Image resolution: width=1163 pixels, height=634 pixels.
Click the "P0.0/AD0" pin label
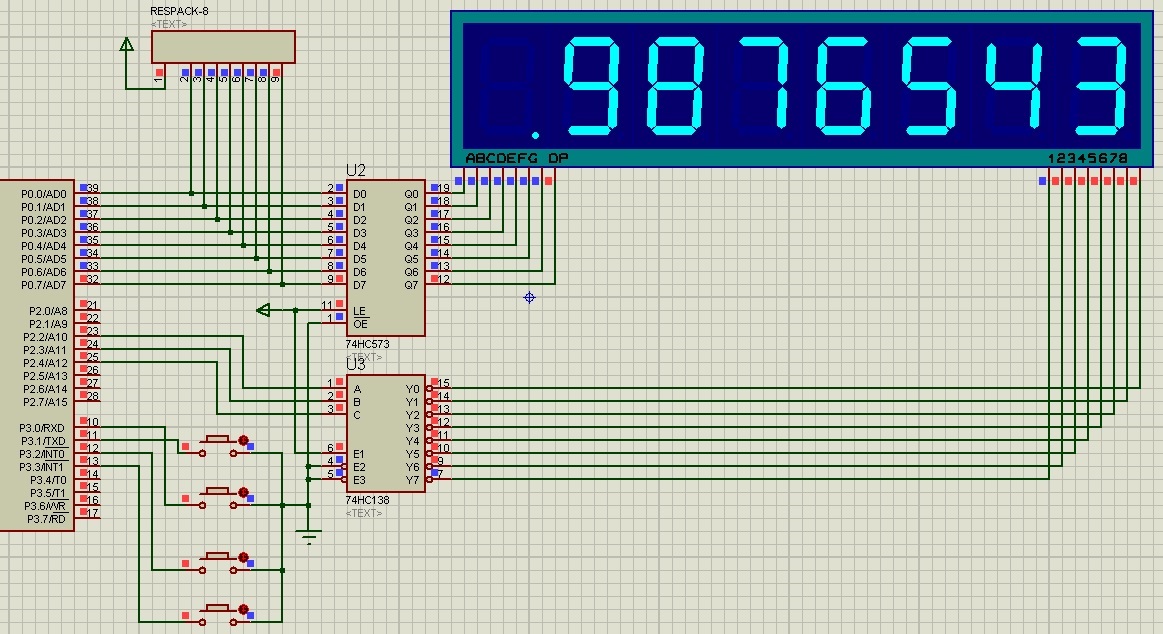pyautogui.click(x=44, y=194)
